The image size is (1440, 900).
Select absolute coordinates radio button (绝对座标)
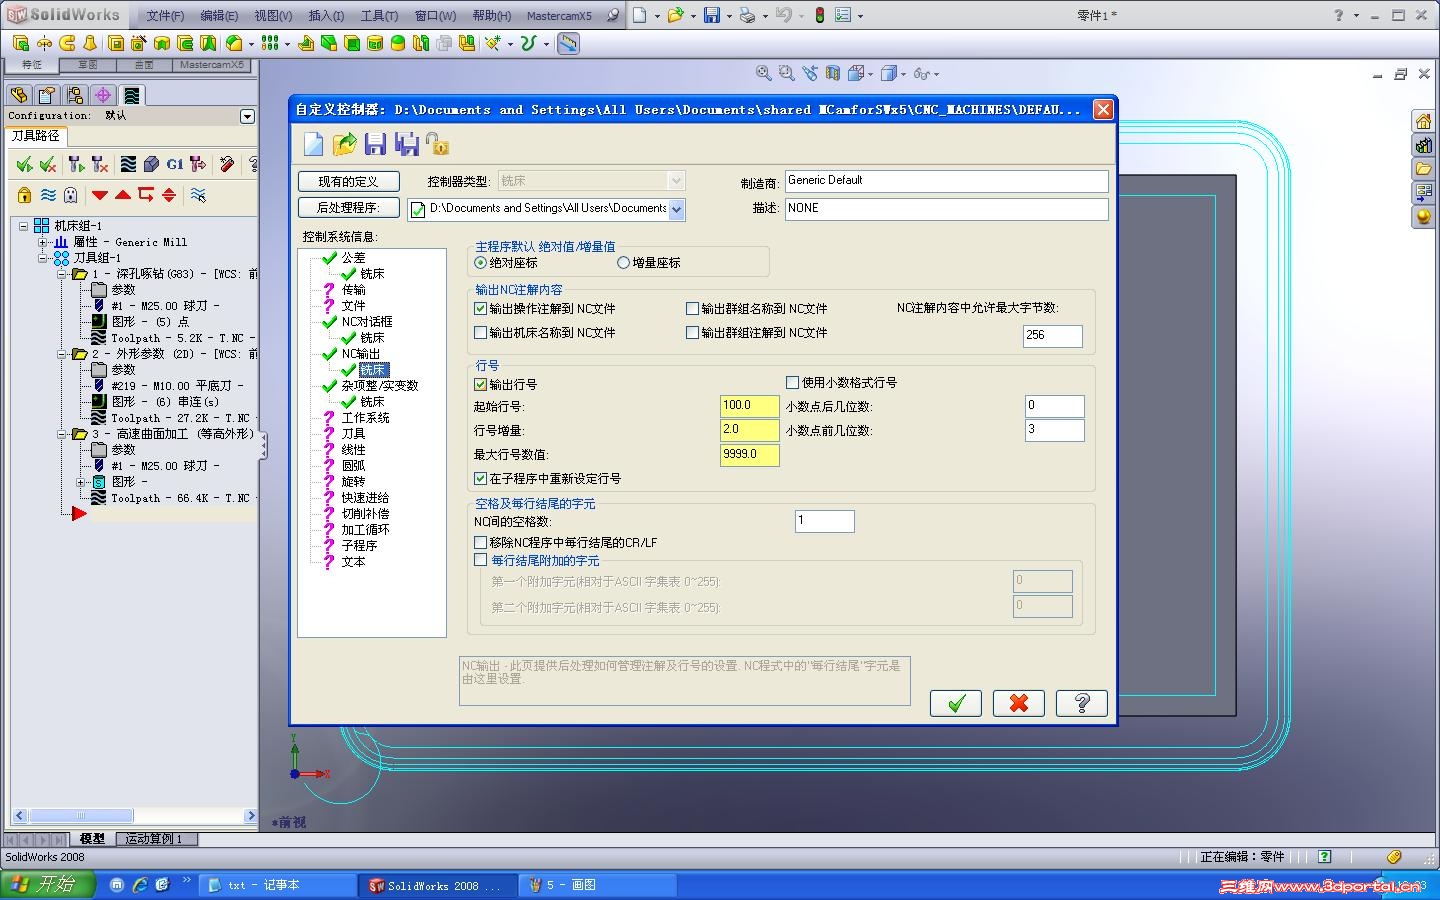481,263
